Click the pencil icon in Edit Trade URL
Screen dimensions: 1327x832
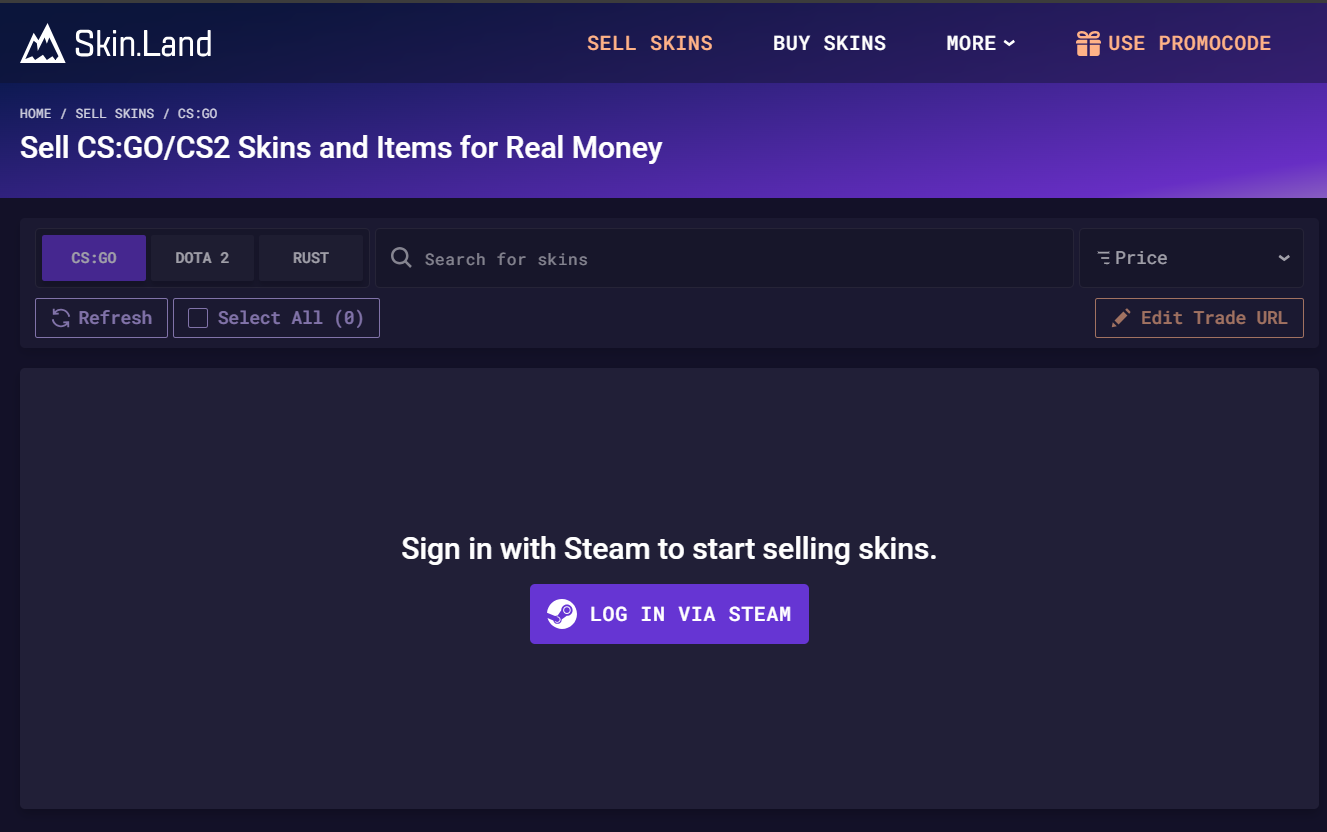click(x=1122, y=318)
